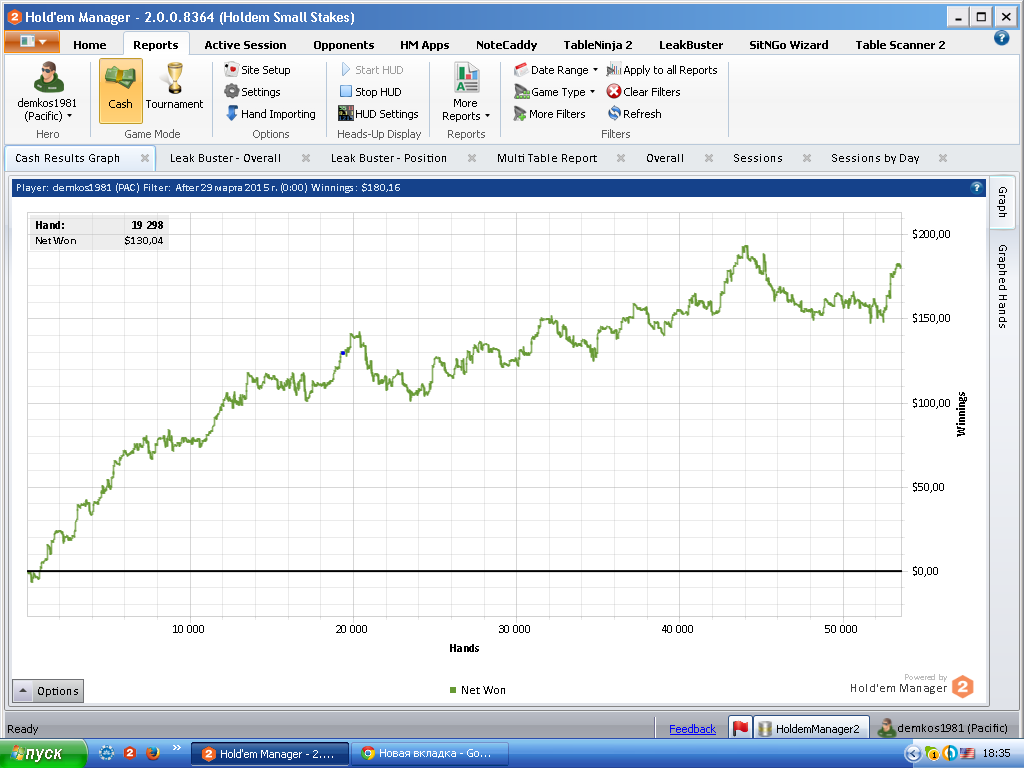Close the Sessions report tab
Viewport: 1024px width, 768px height.
coord(807,158)
